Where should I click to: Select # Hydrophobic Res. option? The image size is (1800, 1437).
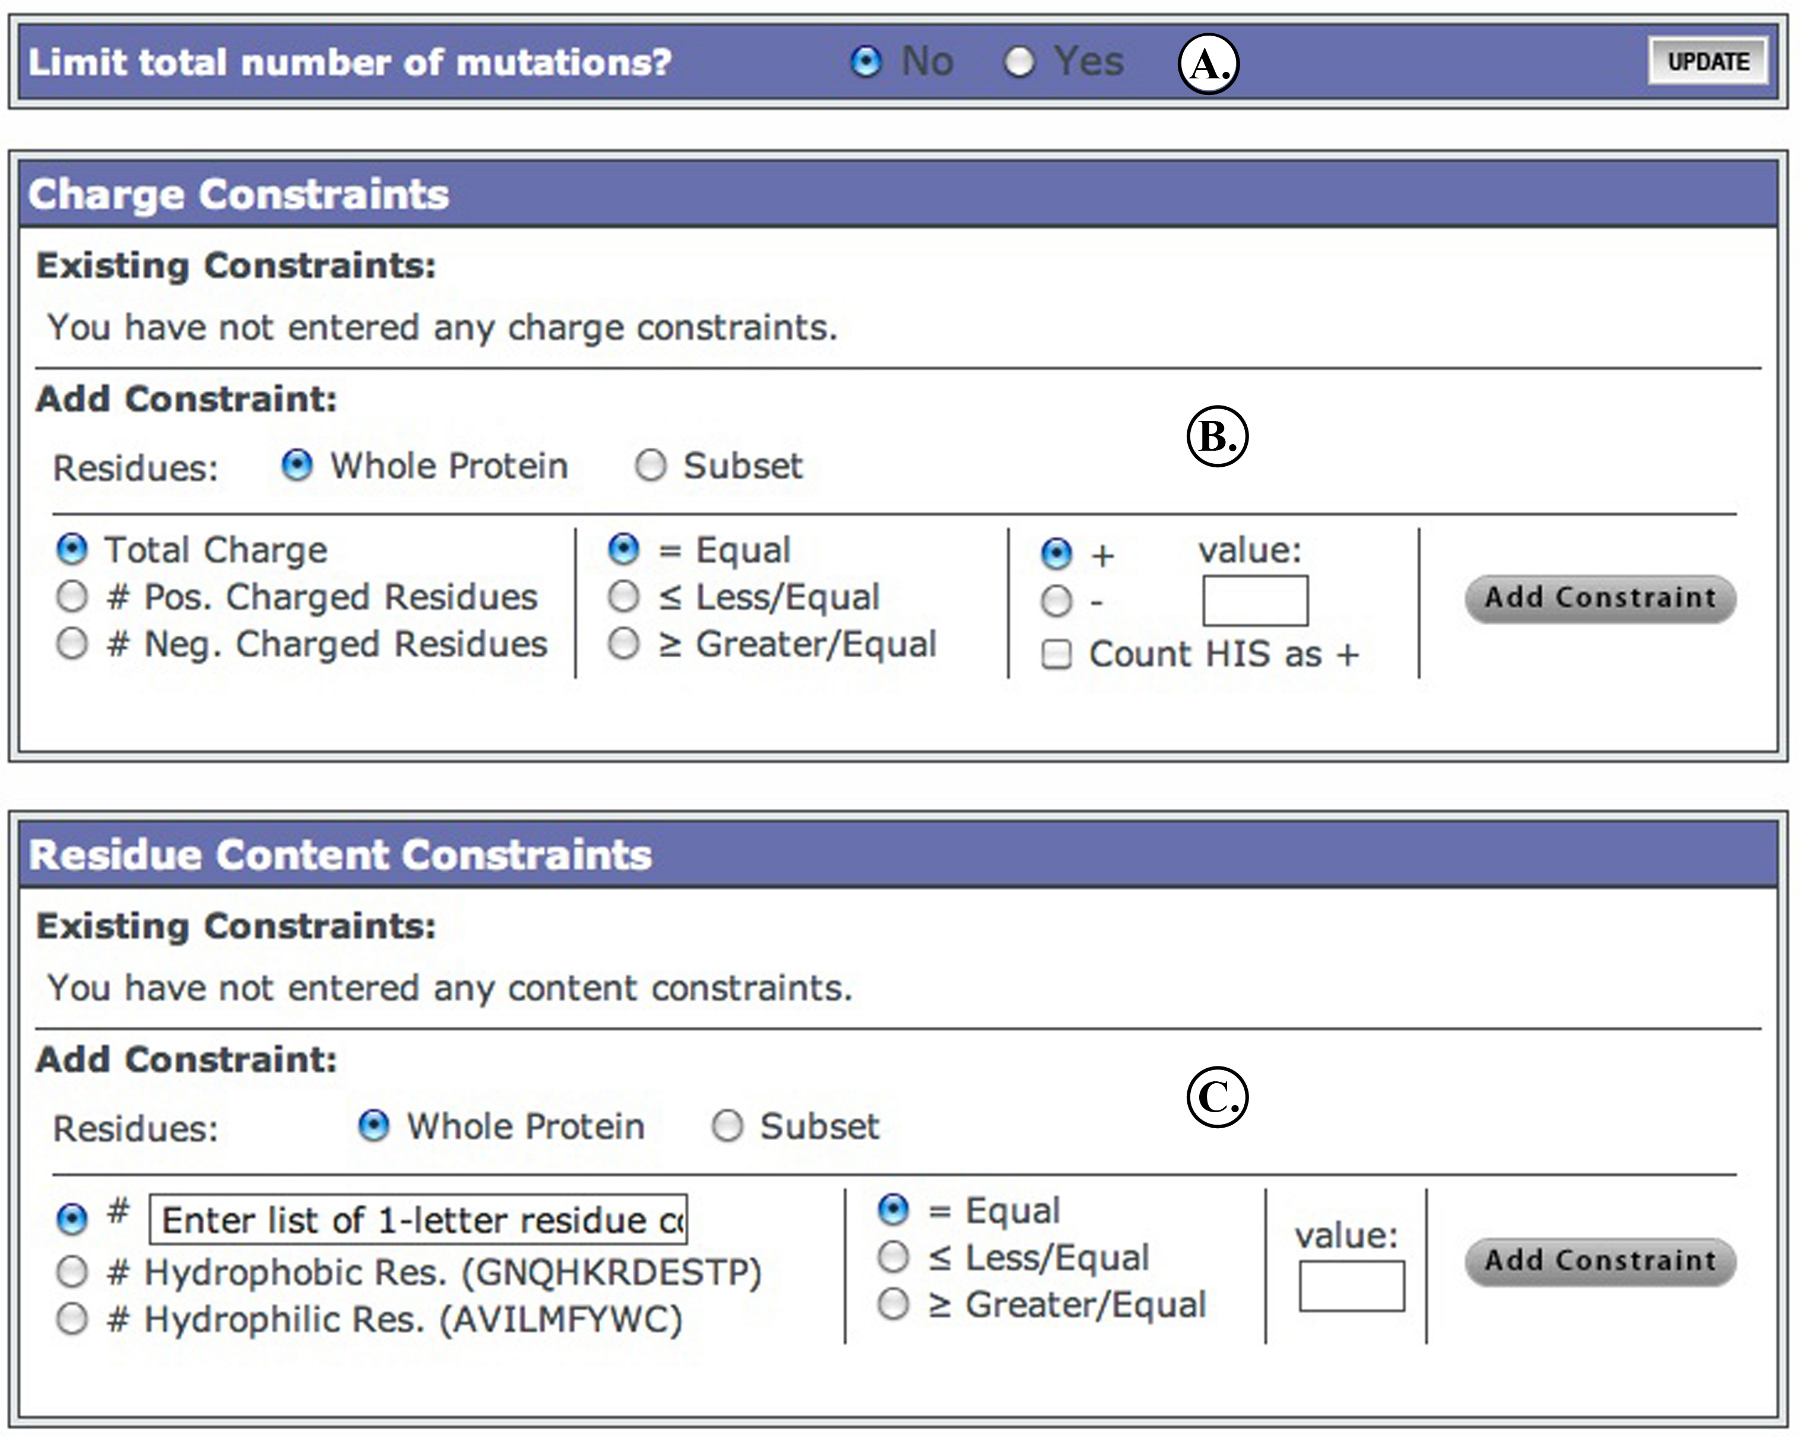[x=72, y=1272]
